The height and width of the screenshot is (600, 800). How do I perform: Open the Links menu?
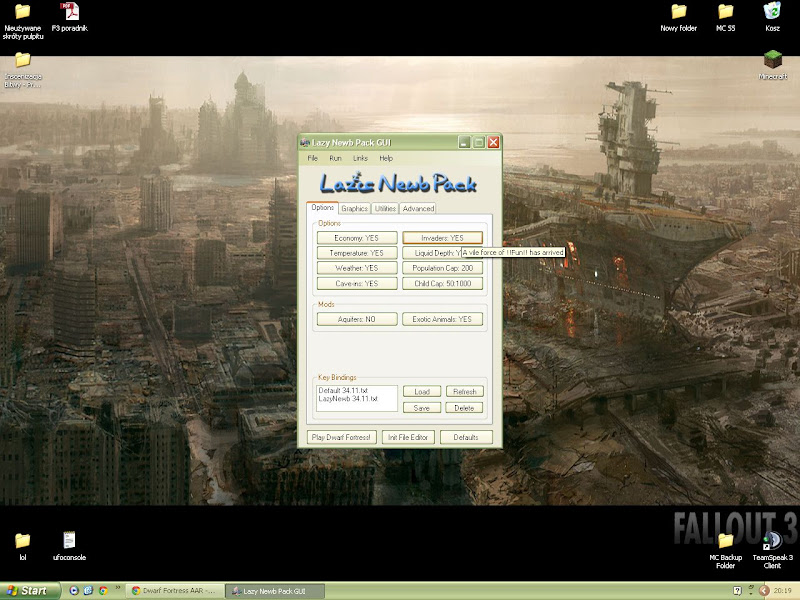tap(360, 158)
